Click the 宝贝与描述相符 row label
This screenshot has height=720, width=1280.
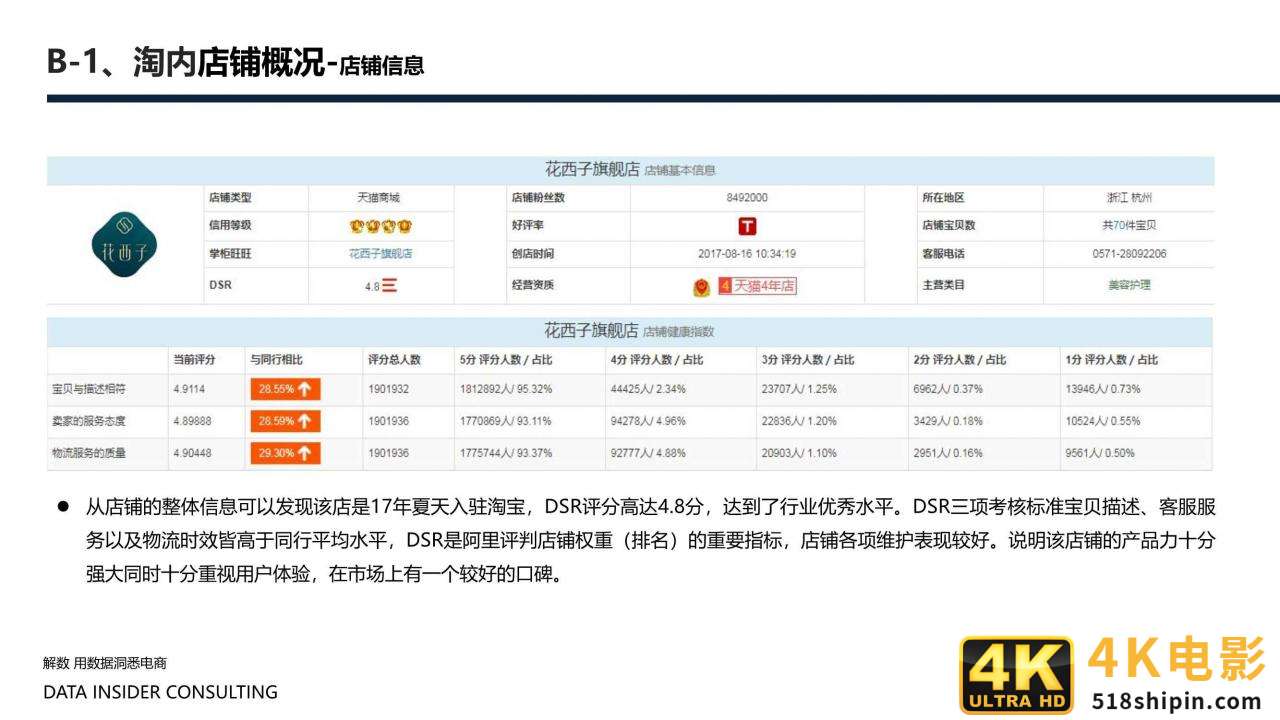[x=89, y=389]
